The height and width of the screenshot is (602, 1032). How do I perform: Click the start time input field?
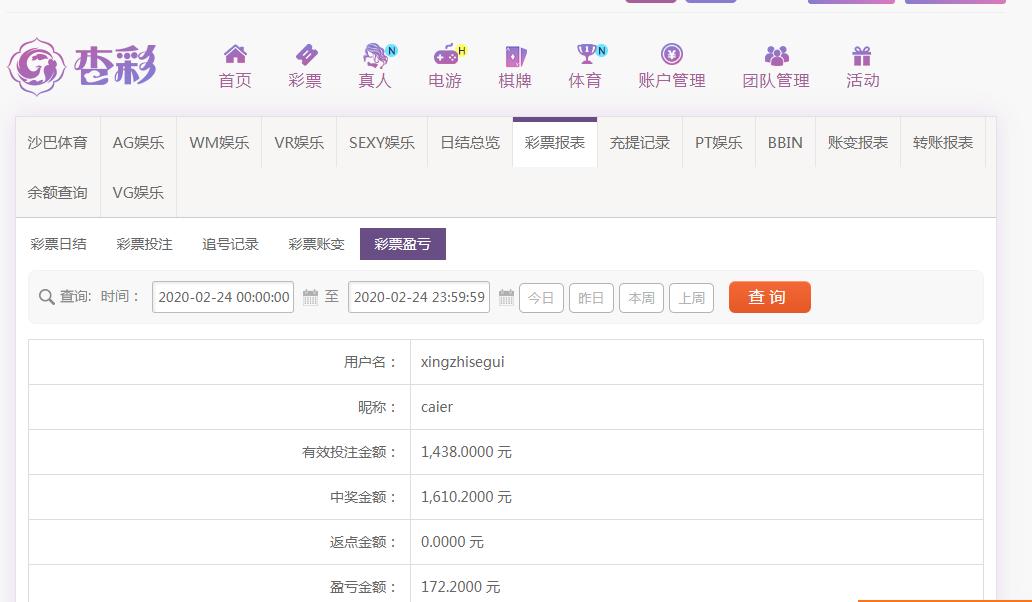pos(223,297)
